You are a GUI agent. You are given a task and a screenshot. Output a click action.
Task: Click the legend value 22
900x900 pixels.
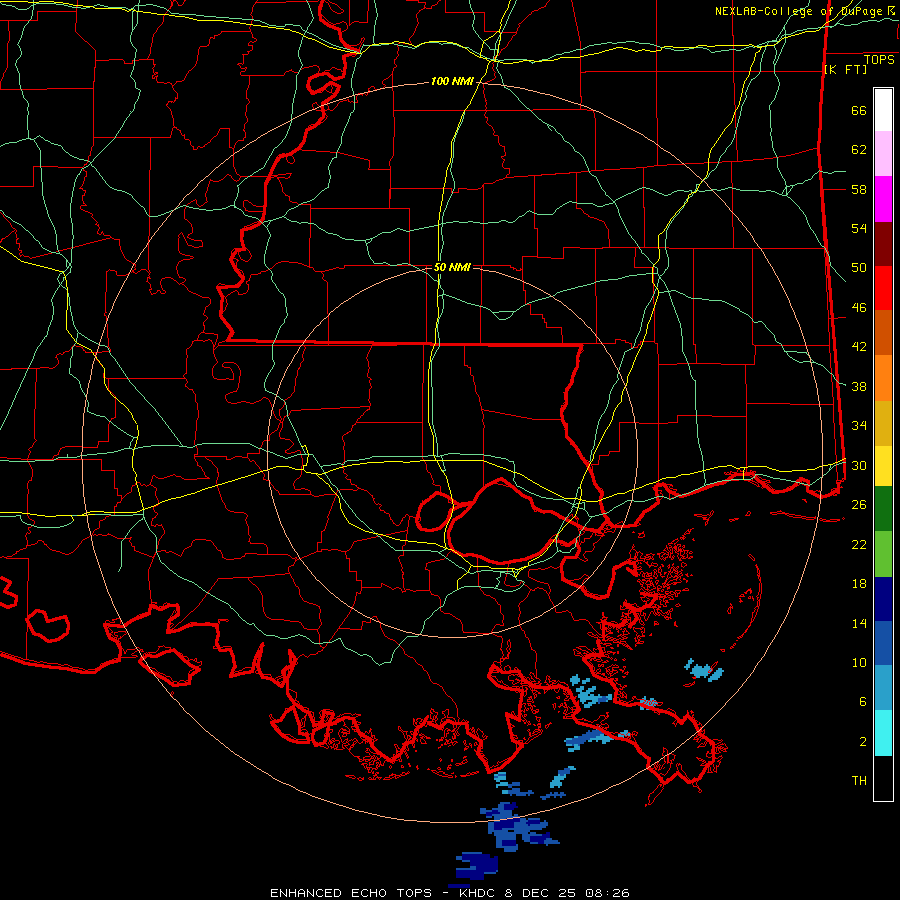tap(859, 544)
